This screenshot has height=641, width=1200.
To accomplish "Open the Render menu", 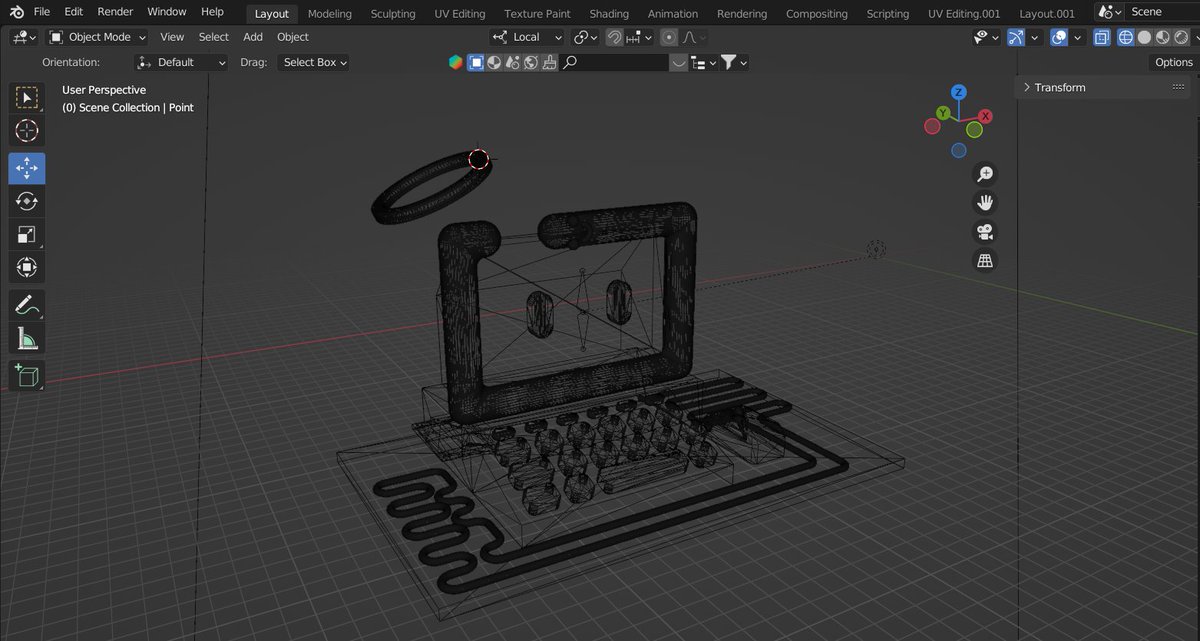I will [x=115, y=12].
